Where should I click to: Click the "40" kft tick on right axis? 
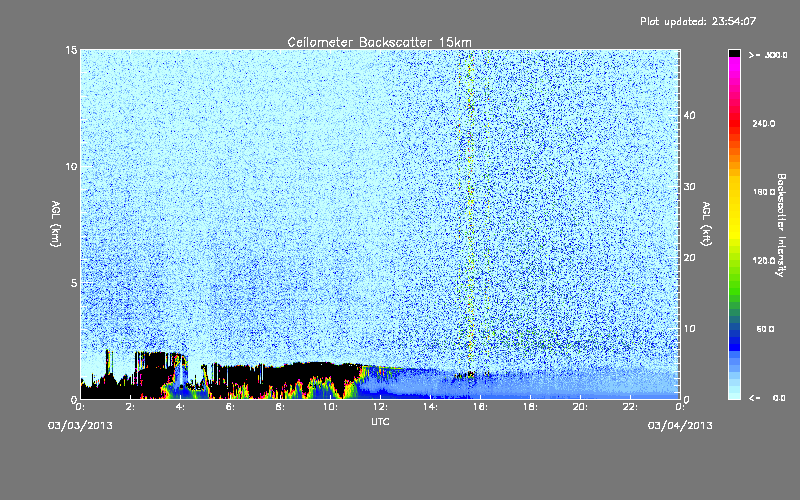[689, 115]
